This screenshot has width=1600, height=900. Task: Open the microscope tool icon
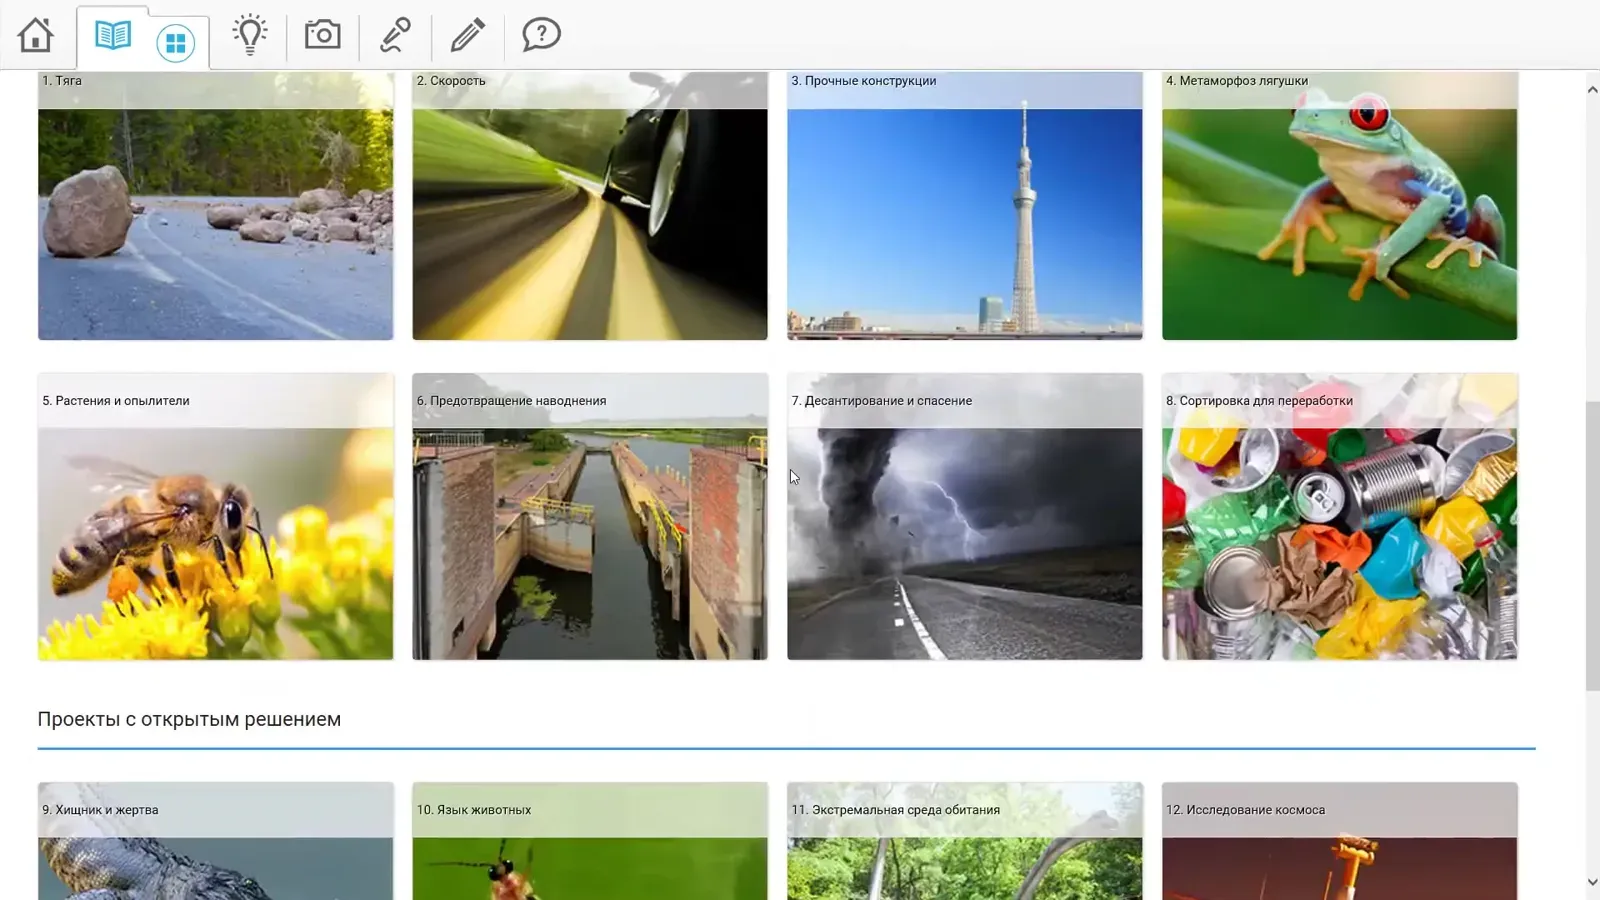(395, 35)
